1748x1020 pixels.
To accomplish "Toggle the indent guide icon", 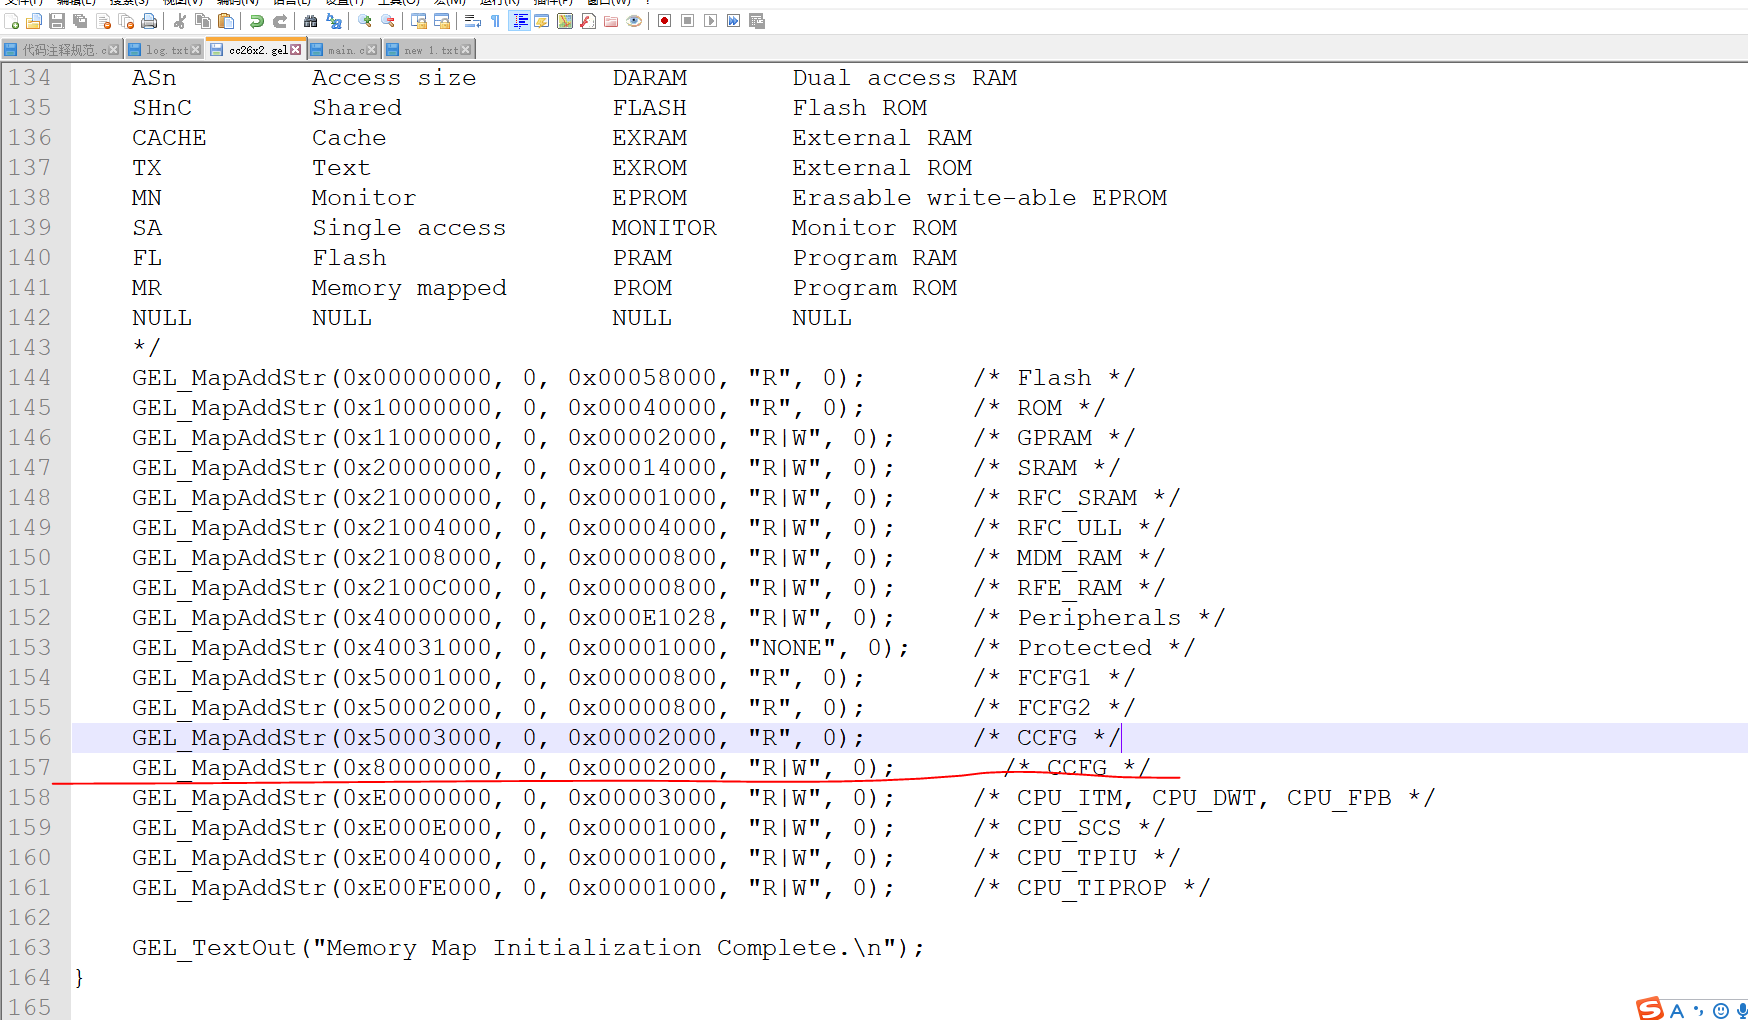I will tap(519, 21).
